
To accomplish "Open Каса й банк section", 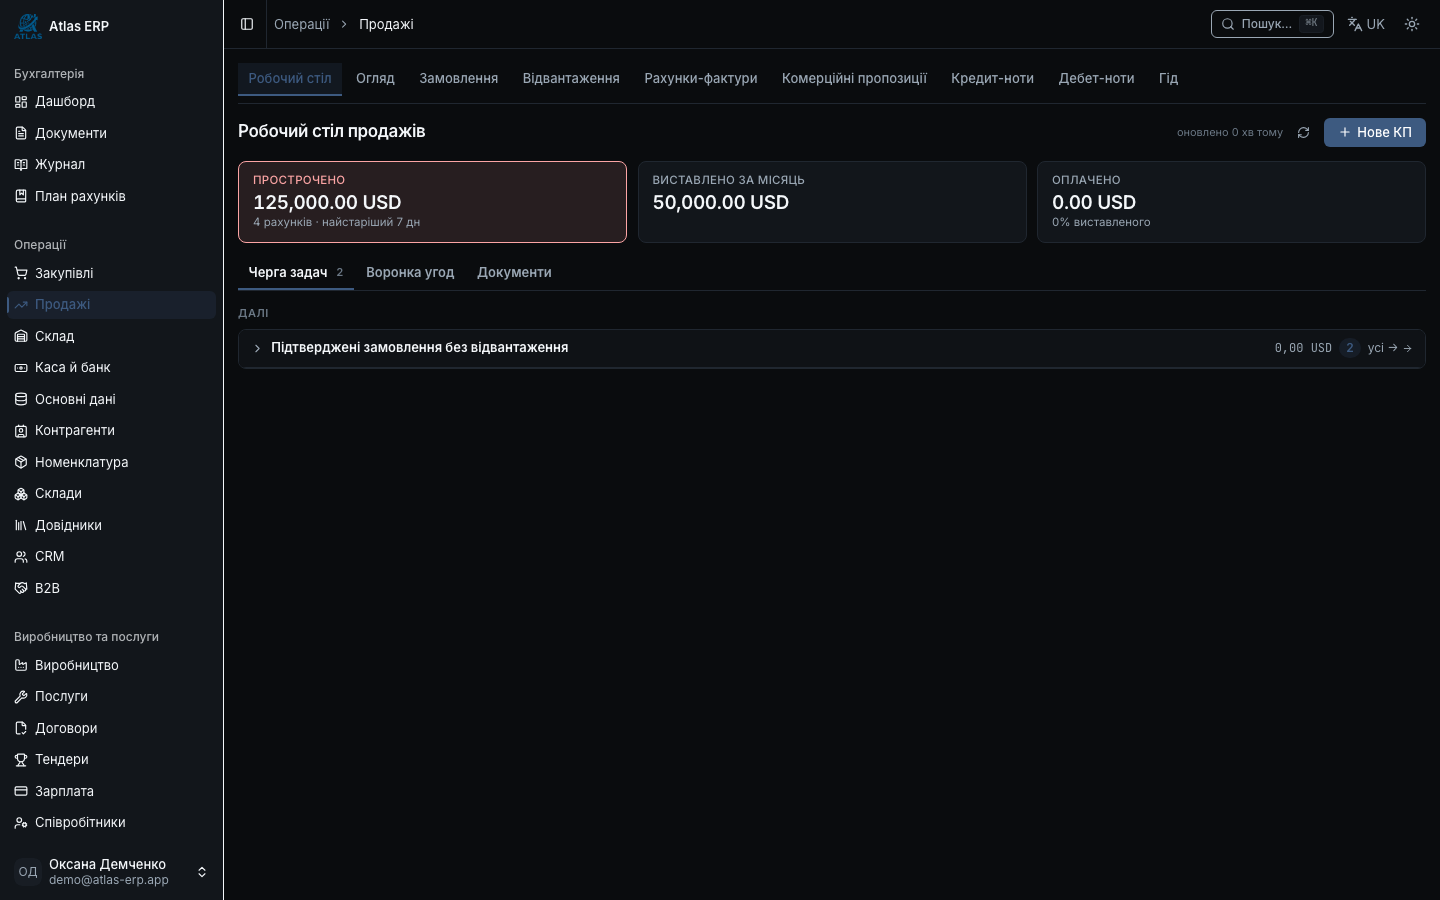I will 111,367.
